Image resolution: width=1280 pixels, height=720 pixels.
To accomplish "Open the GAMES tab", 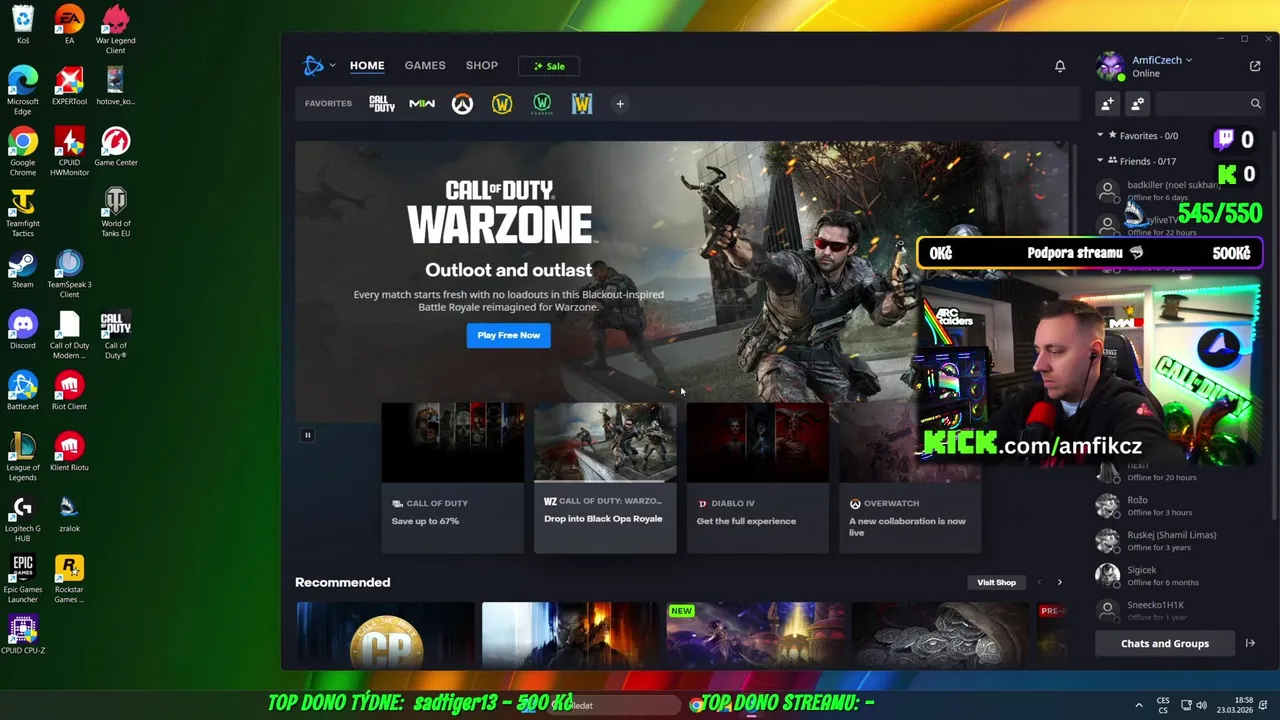I will (425, 66).
